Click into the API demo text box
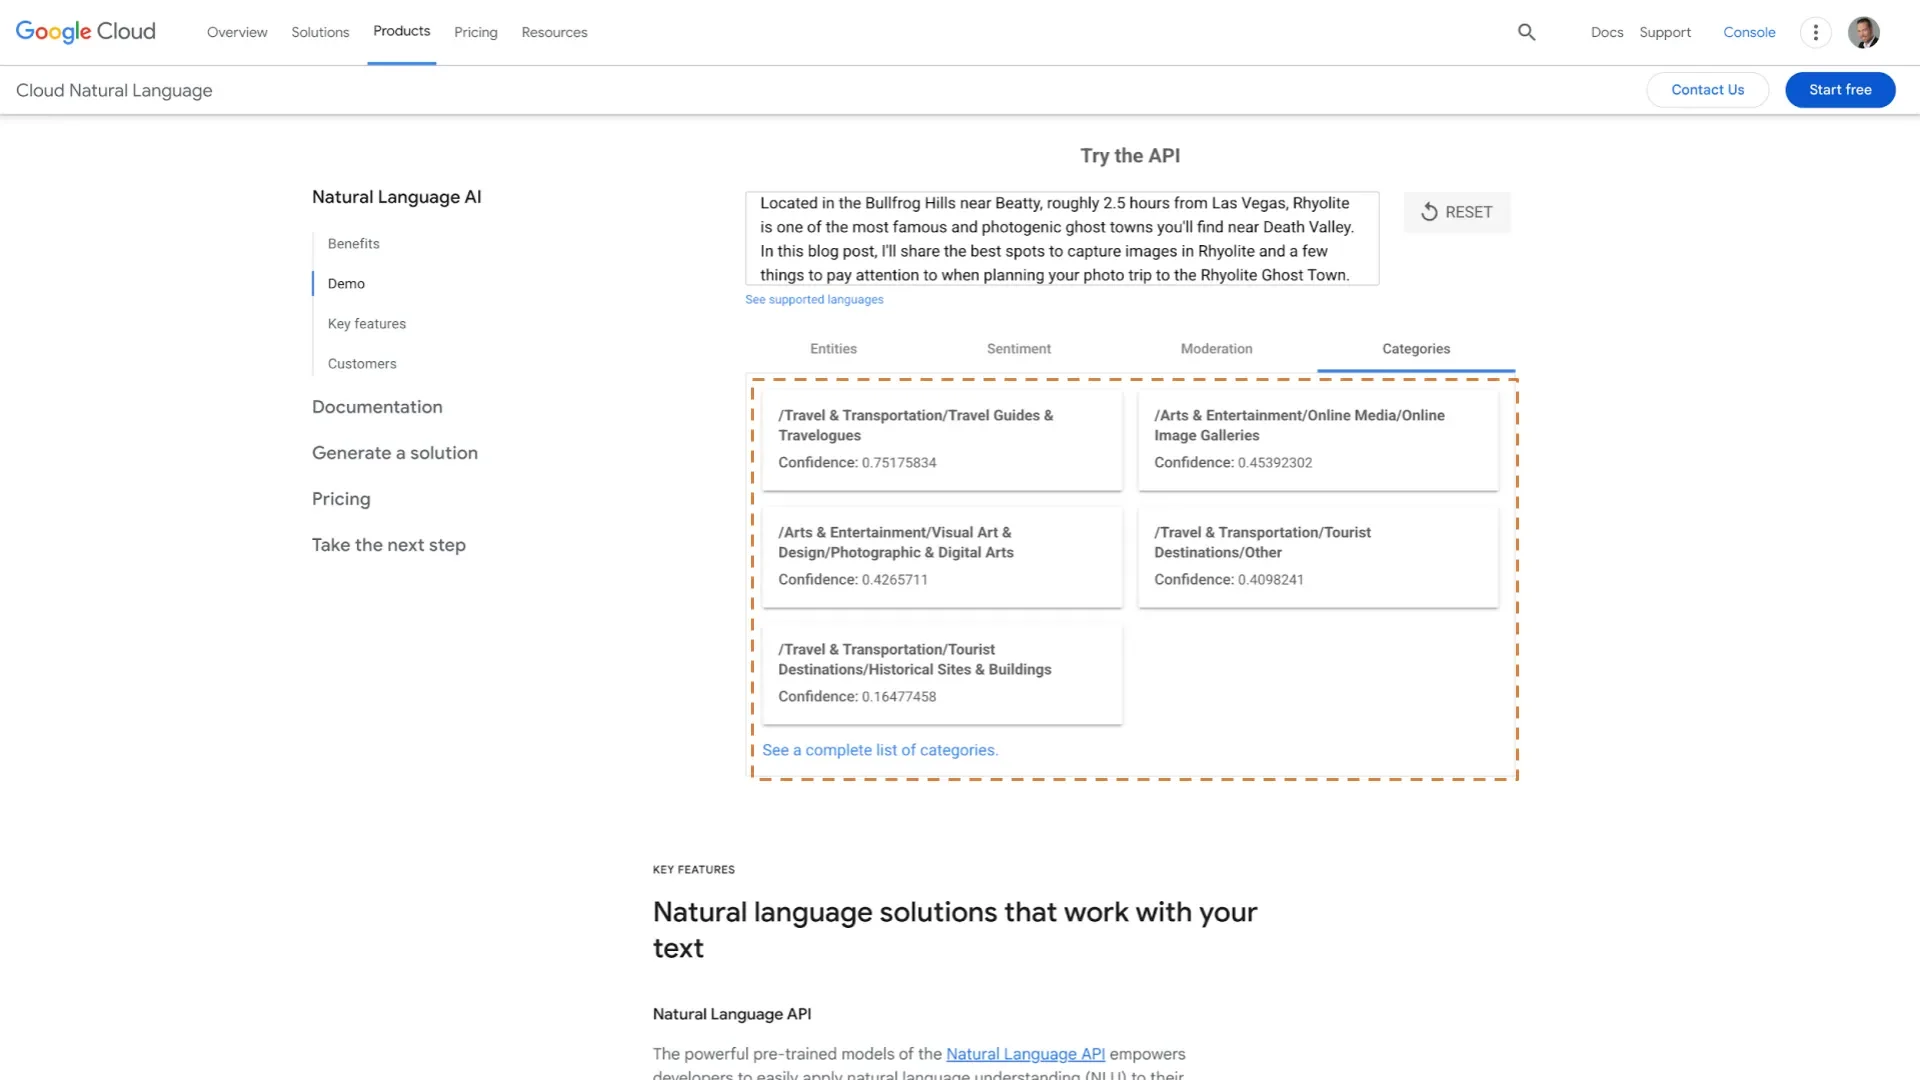Viewport: 1920px width, 1080px height. tap(1061, 239)
